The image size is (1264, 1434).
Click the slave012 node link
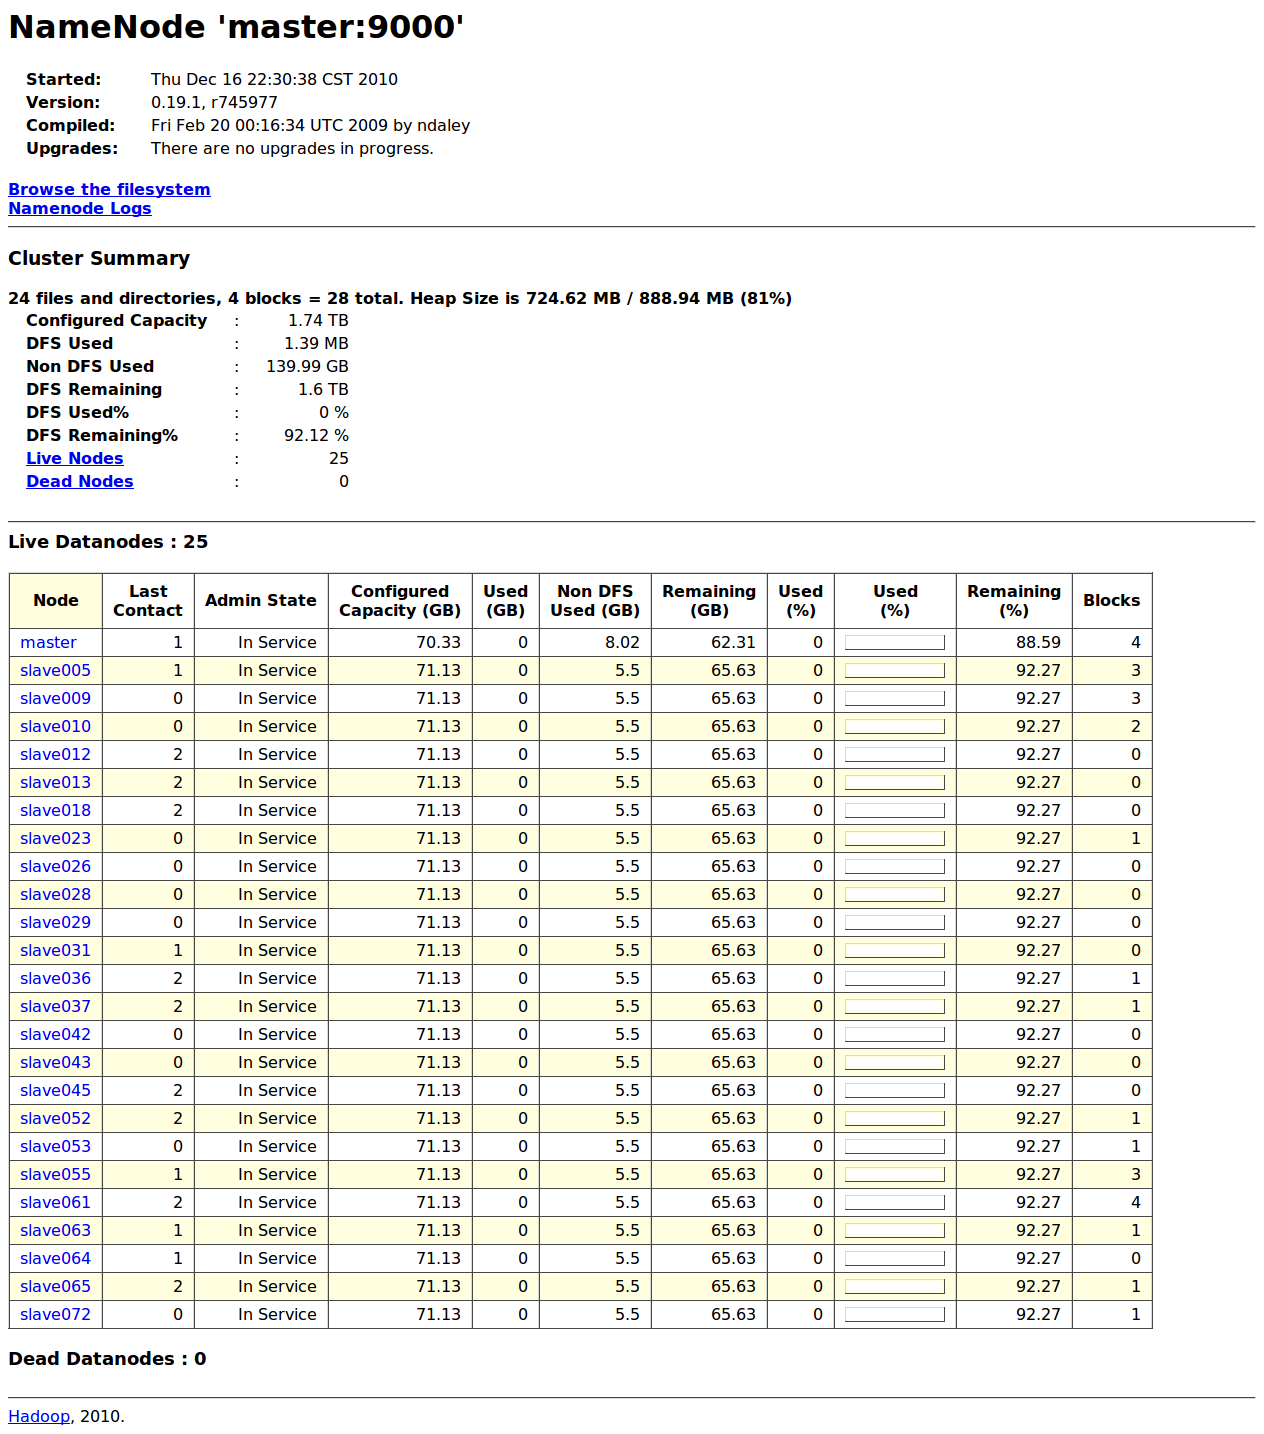point(55,754)
